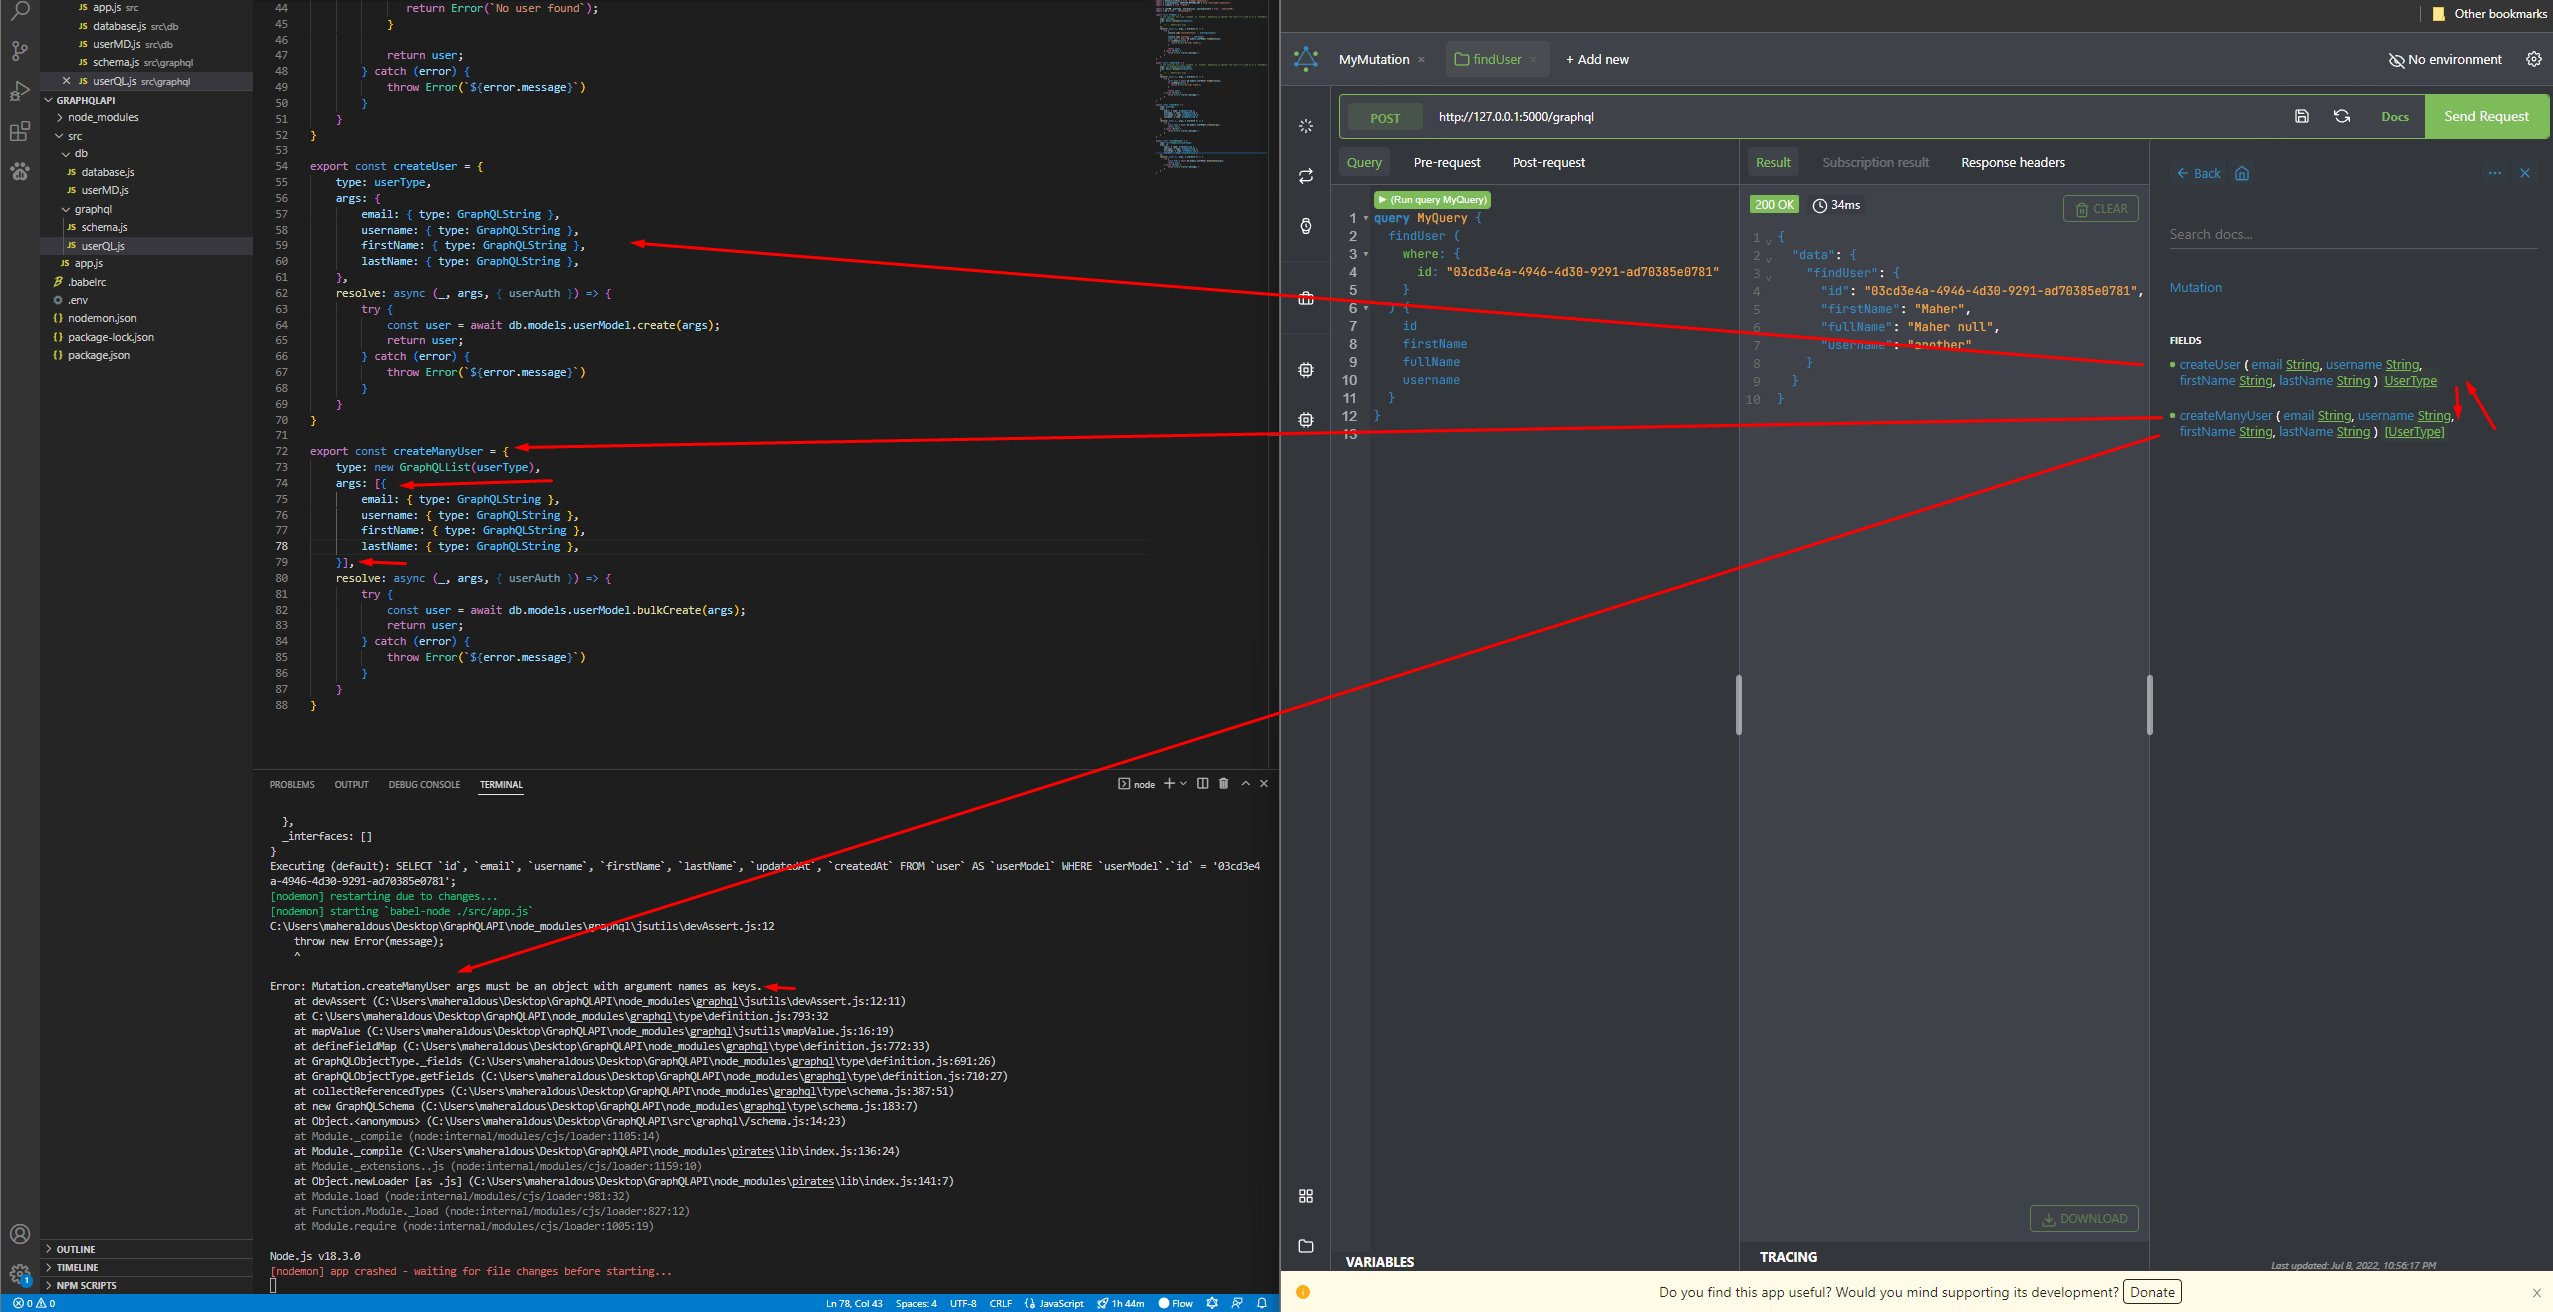This screenshot has width=2553, height=1312.
Task: Click the Docs link in Postman panel
Action: click(x=2396, y=115)
